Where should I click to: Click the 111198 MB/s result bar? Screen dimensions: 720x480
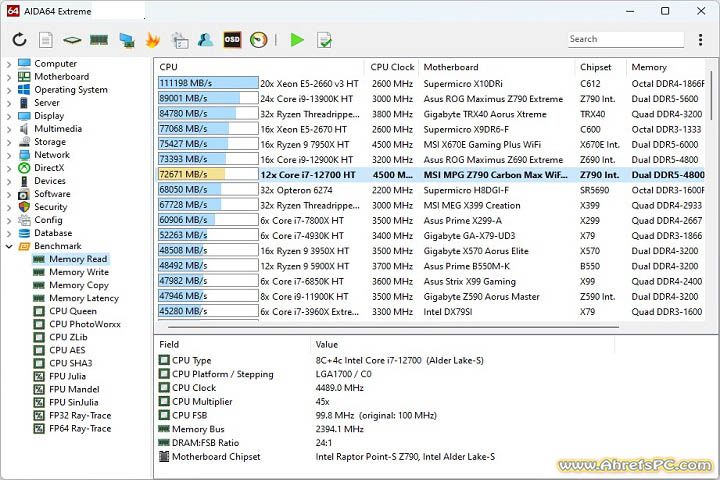click(x=208, y=83)
